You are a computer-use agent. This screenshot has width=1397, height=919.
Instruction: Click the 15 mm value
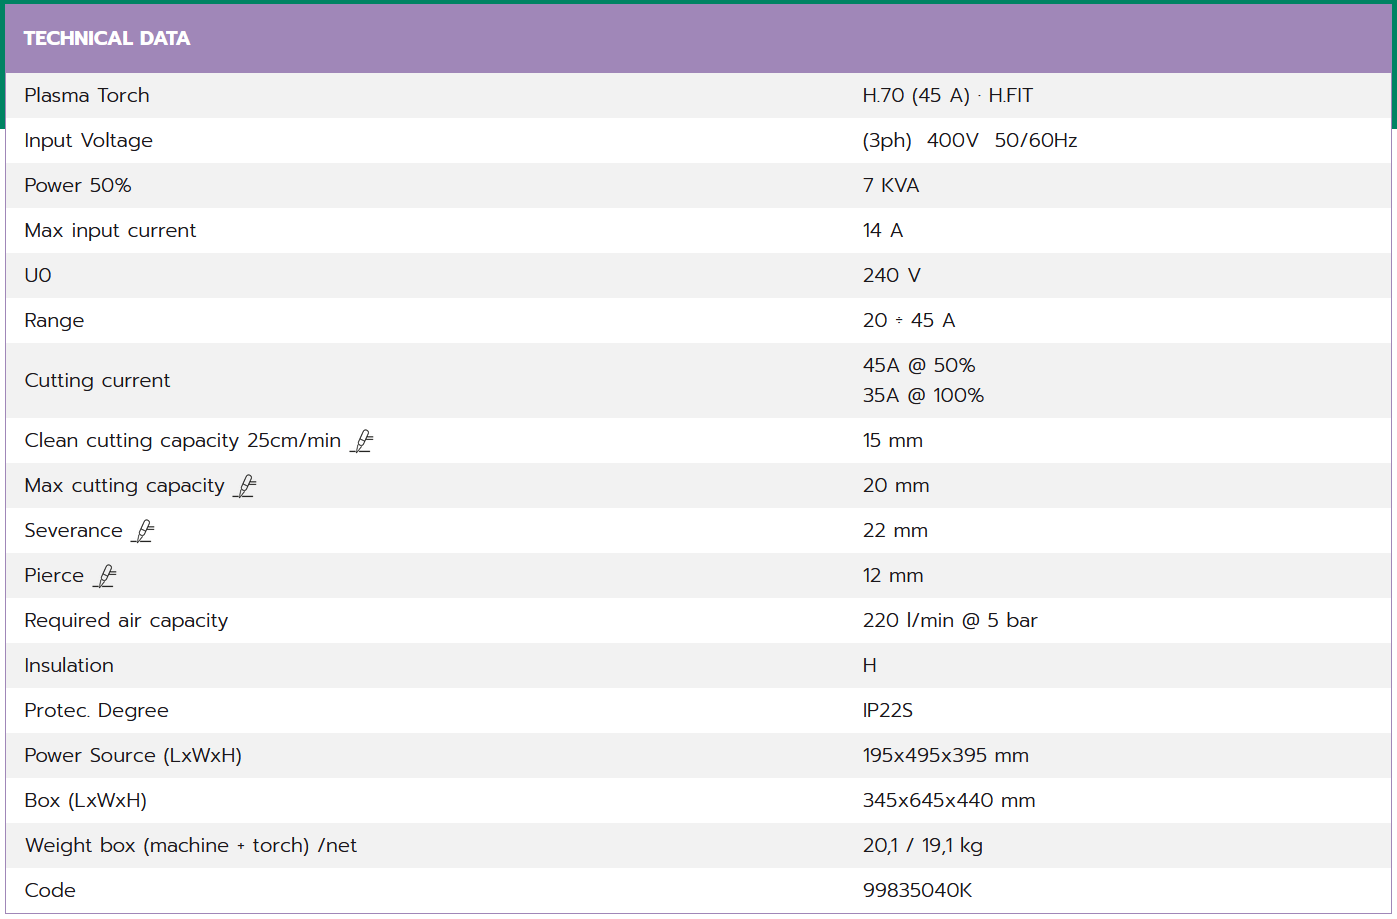click(x=893, y=440)
